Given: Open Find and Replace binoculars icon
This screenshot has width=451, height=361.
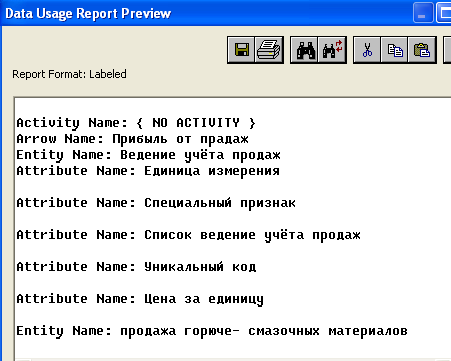Looking at the screenshot, I should [332, 50].
